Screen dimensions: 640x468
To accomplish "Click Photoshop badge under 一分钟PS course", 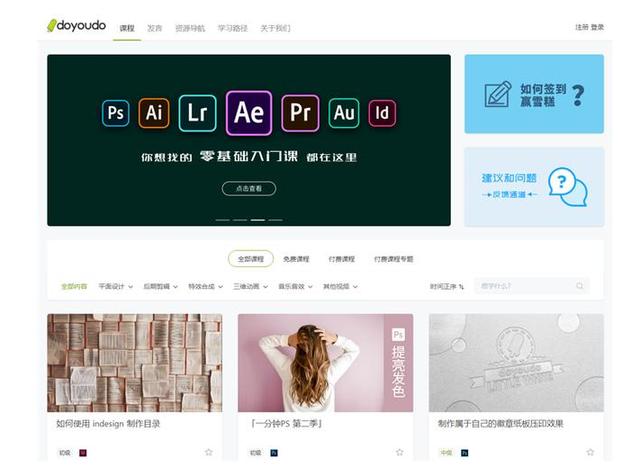I will pyautogui.click(x=274, y=453).
